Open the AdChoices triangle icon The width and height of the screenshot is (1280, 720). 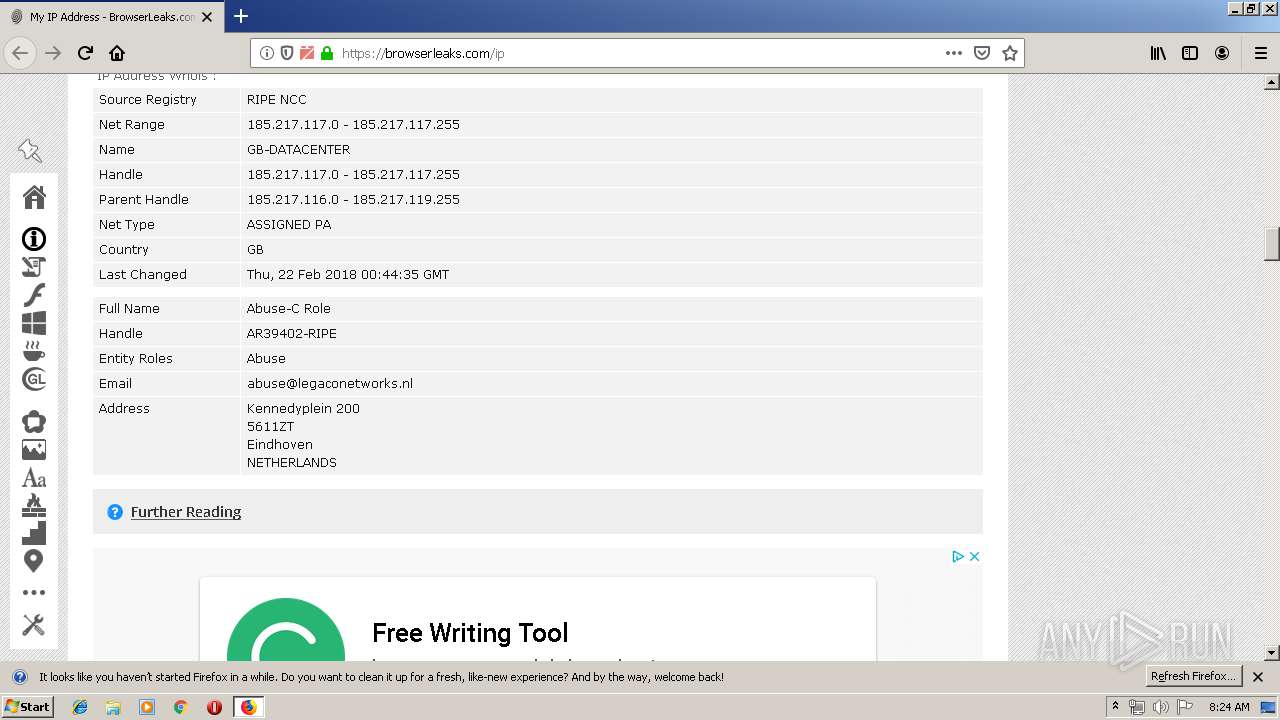(x=958, y=556)
